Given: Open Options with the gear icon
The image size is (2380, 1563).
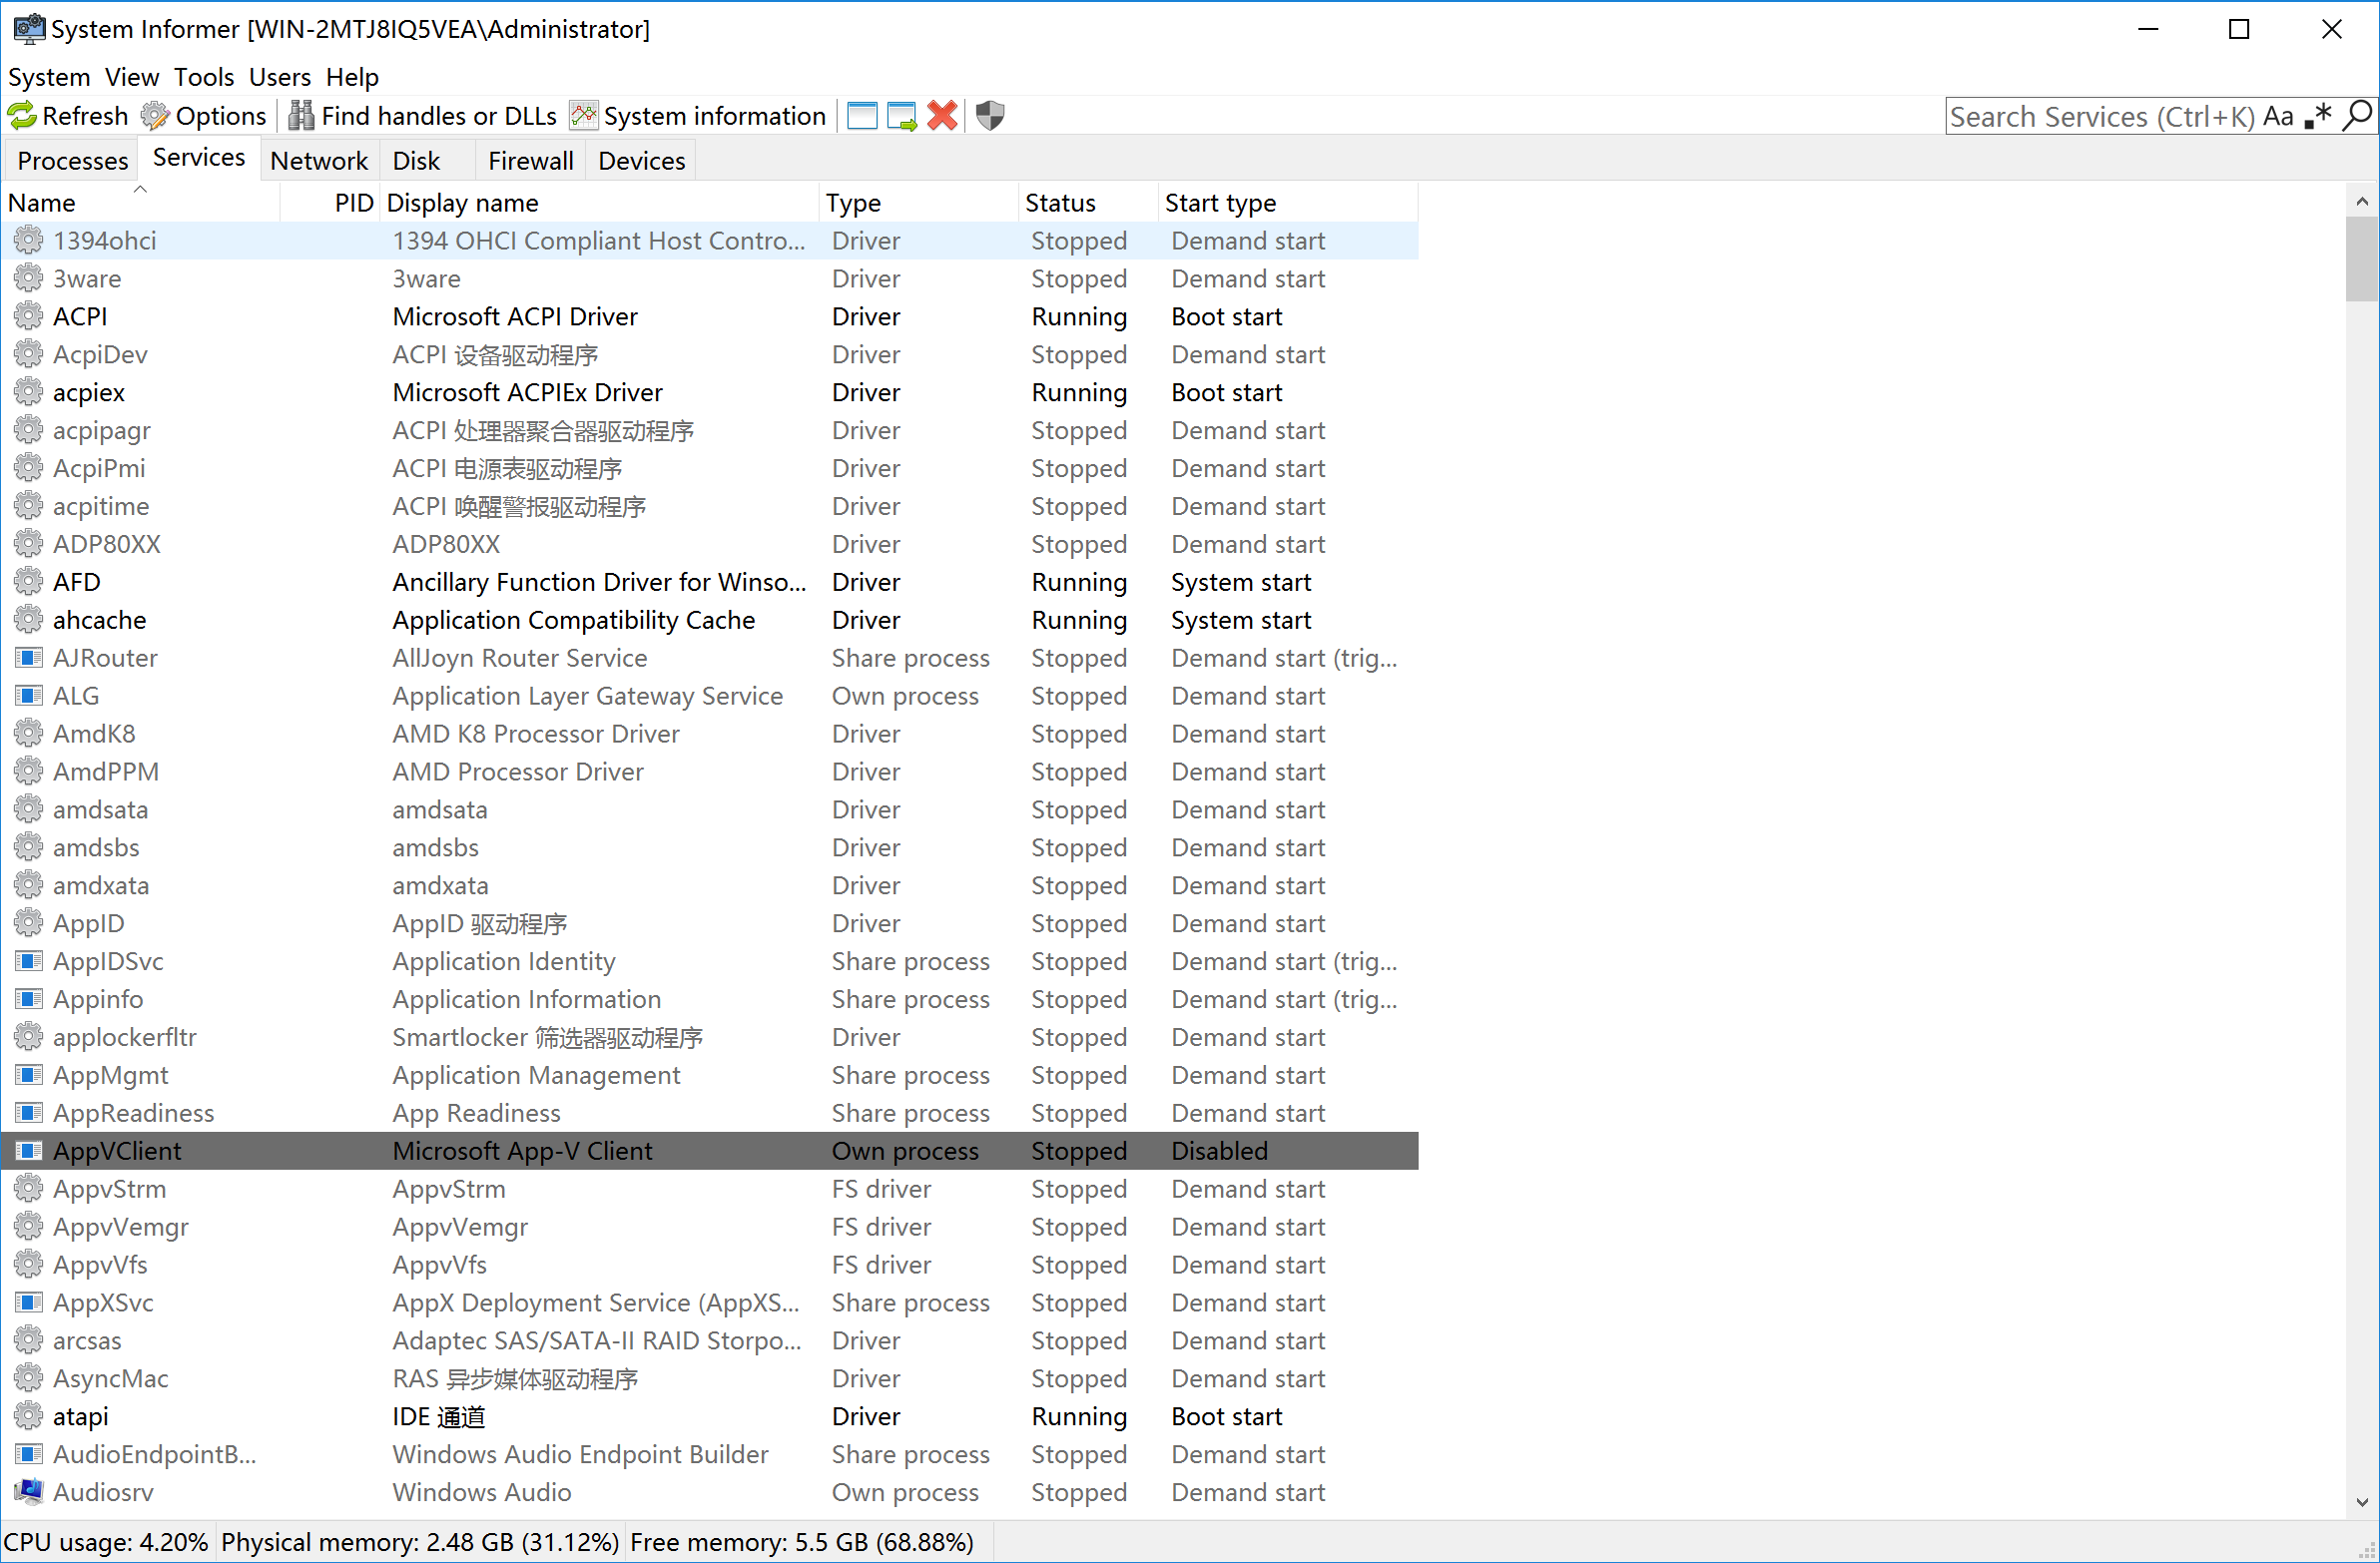Looking at the screenshot, I should (x=155, y=116).
